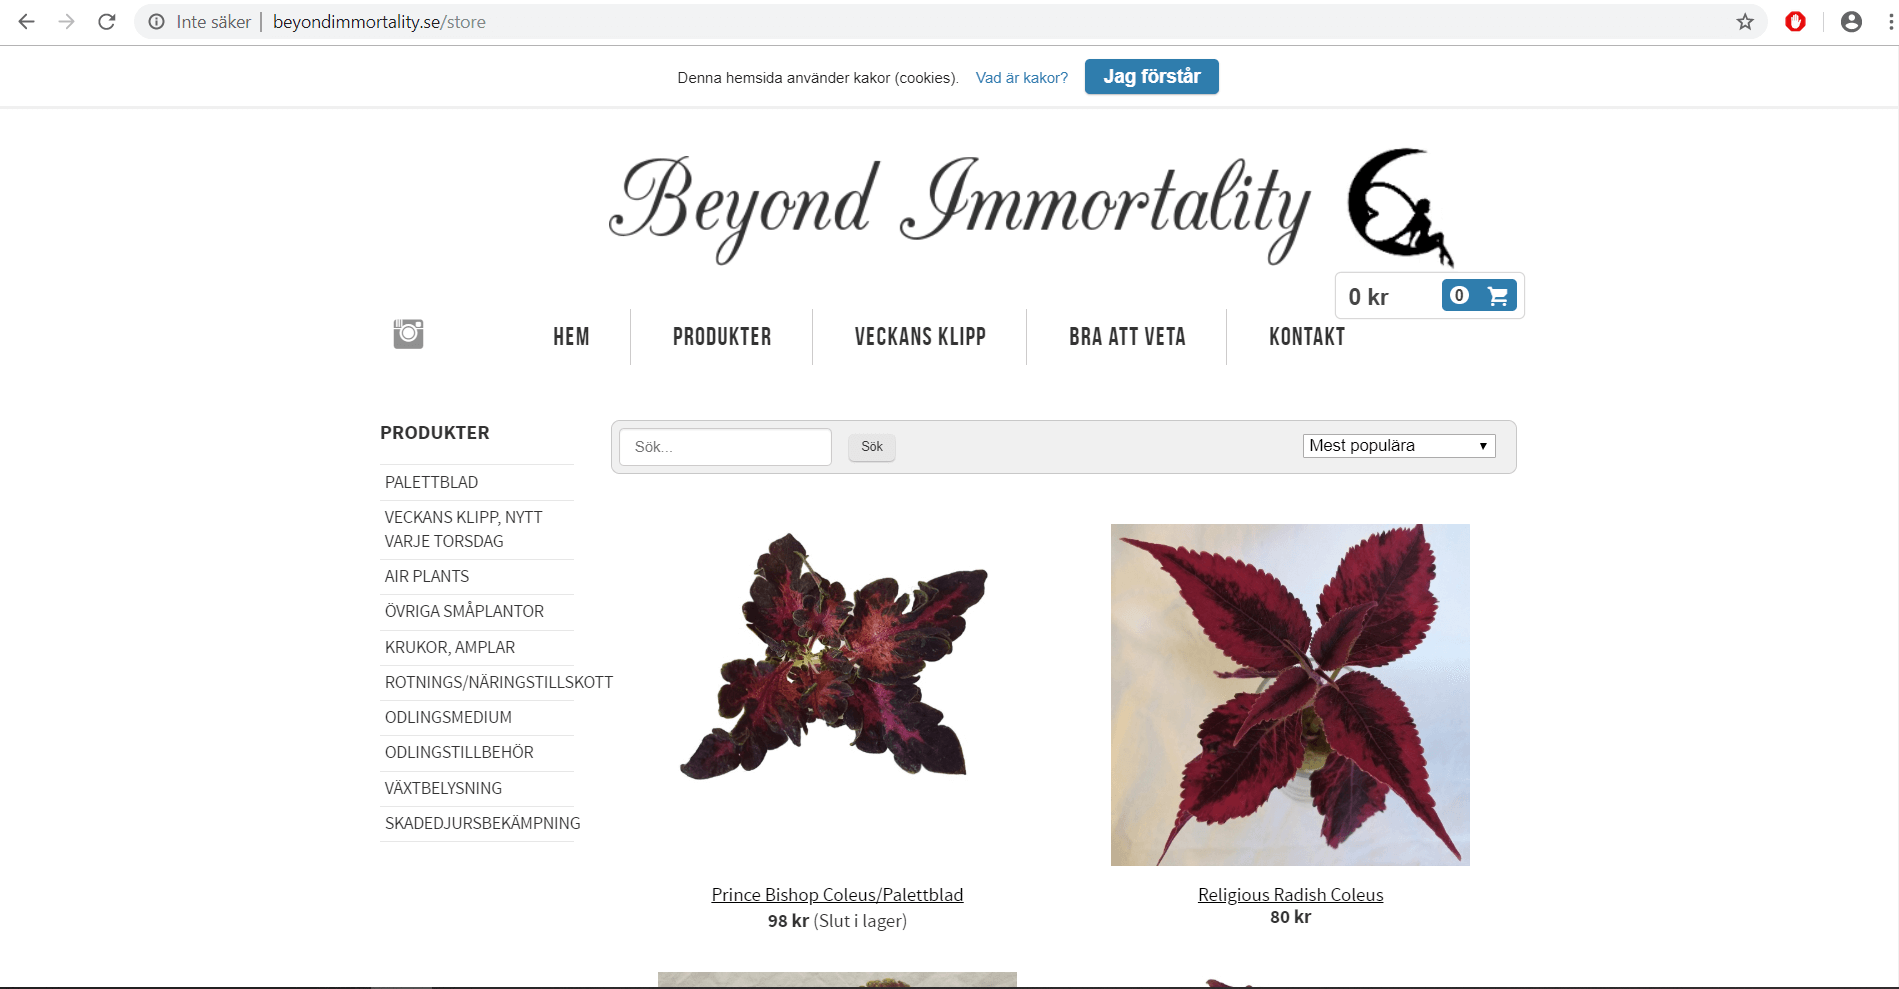Open the PRODUKTER navigation menu
This screenshot has height=989, width=1899.
point(722,337)
